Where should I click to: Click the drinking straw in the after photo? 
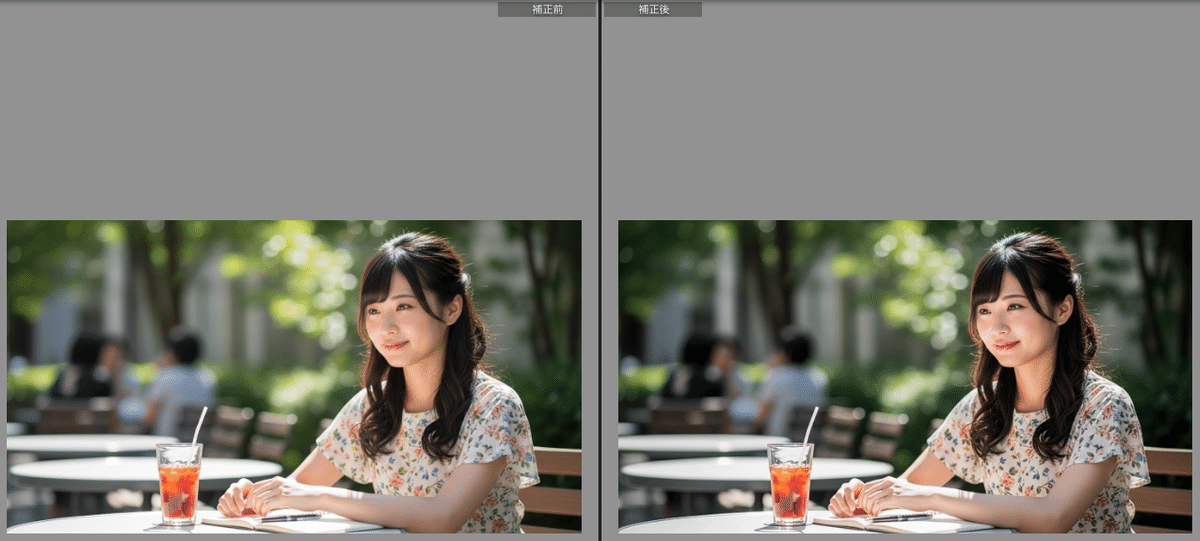tap(810, 424)
